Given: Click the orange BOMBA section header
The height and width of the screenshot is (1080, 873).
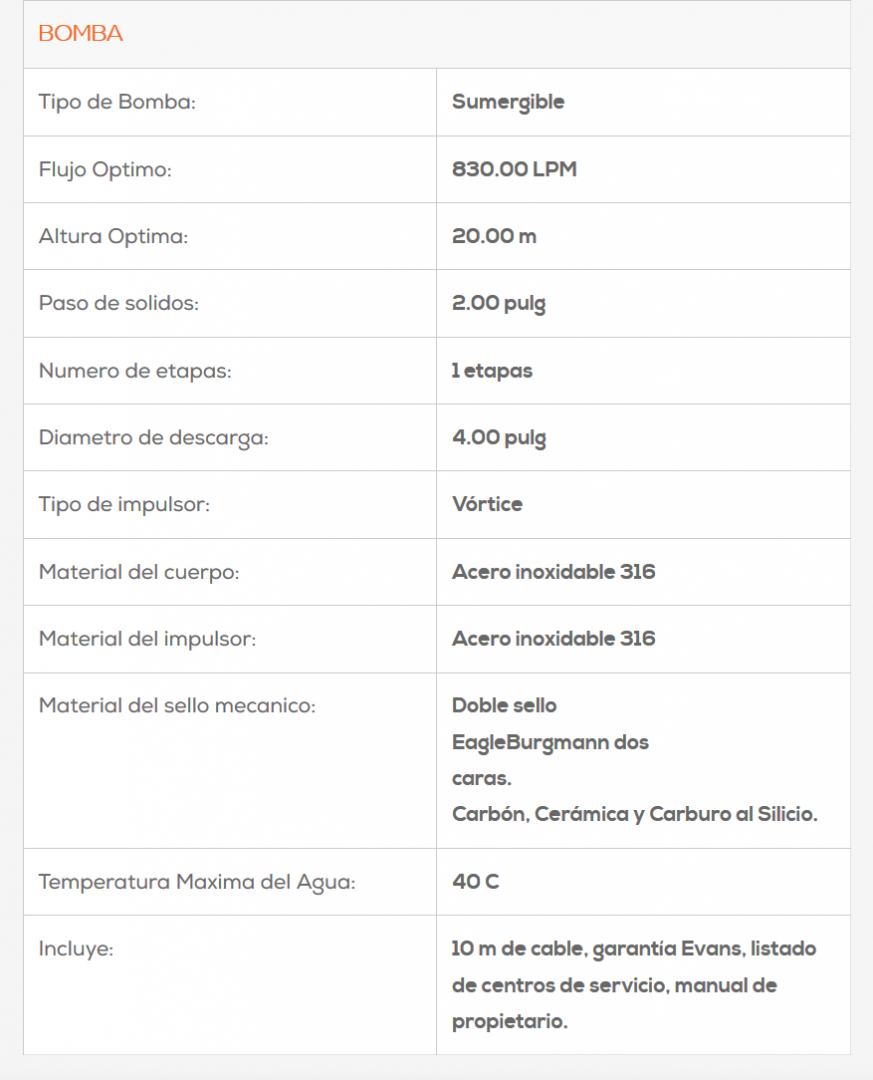Looking at the screenshot, I should 80,34.
